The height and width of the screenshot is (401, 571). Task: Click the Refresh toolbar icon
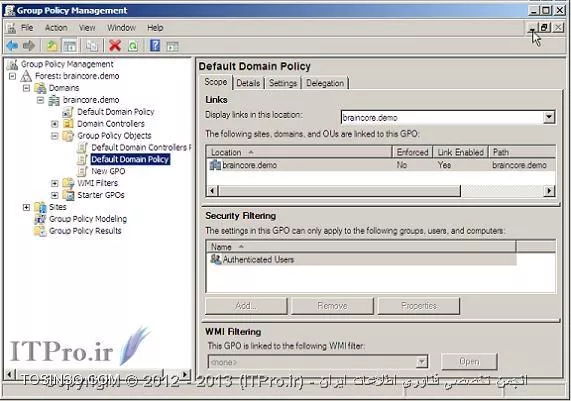click(x=133, y=46)
